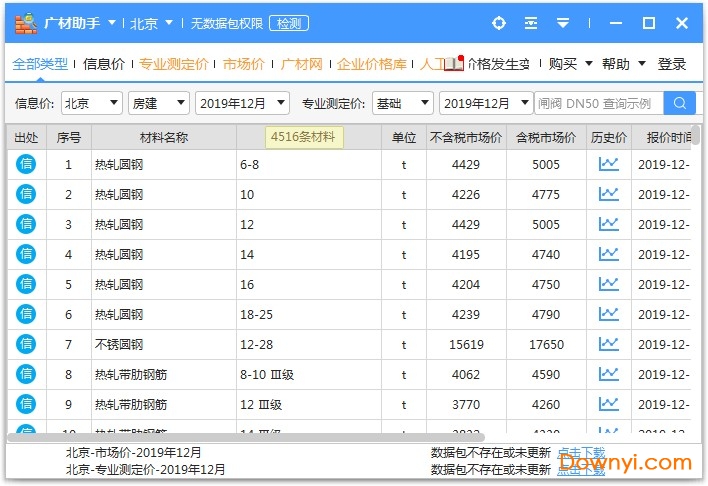Viewport: 708px width, 486px height.
Task: Open the 帮助 menu
Action: pos(623,64)
